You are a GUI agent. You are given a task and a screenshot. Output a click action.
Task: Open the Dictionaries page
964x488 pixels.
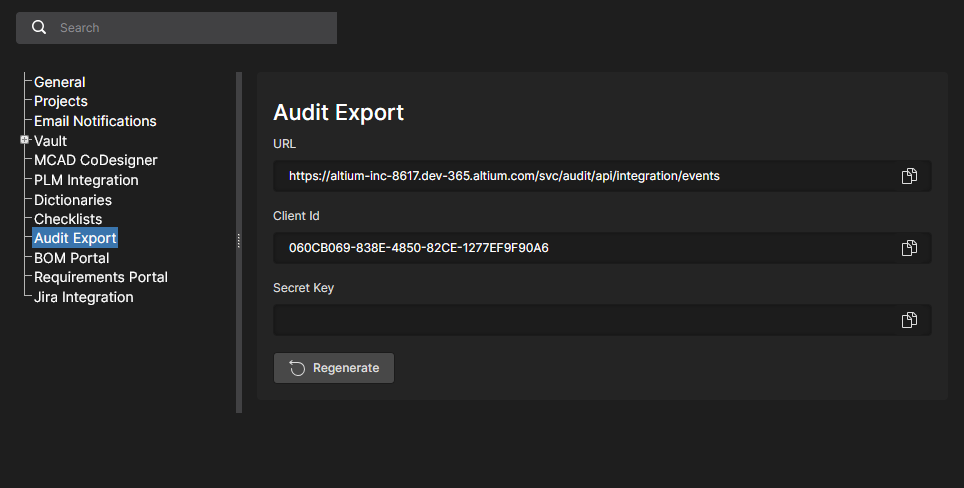coord(73,200)
